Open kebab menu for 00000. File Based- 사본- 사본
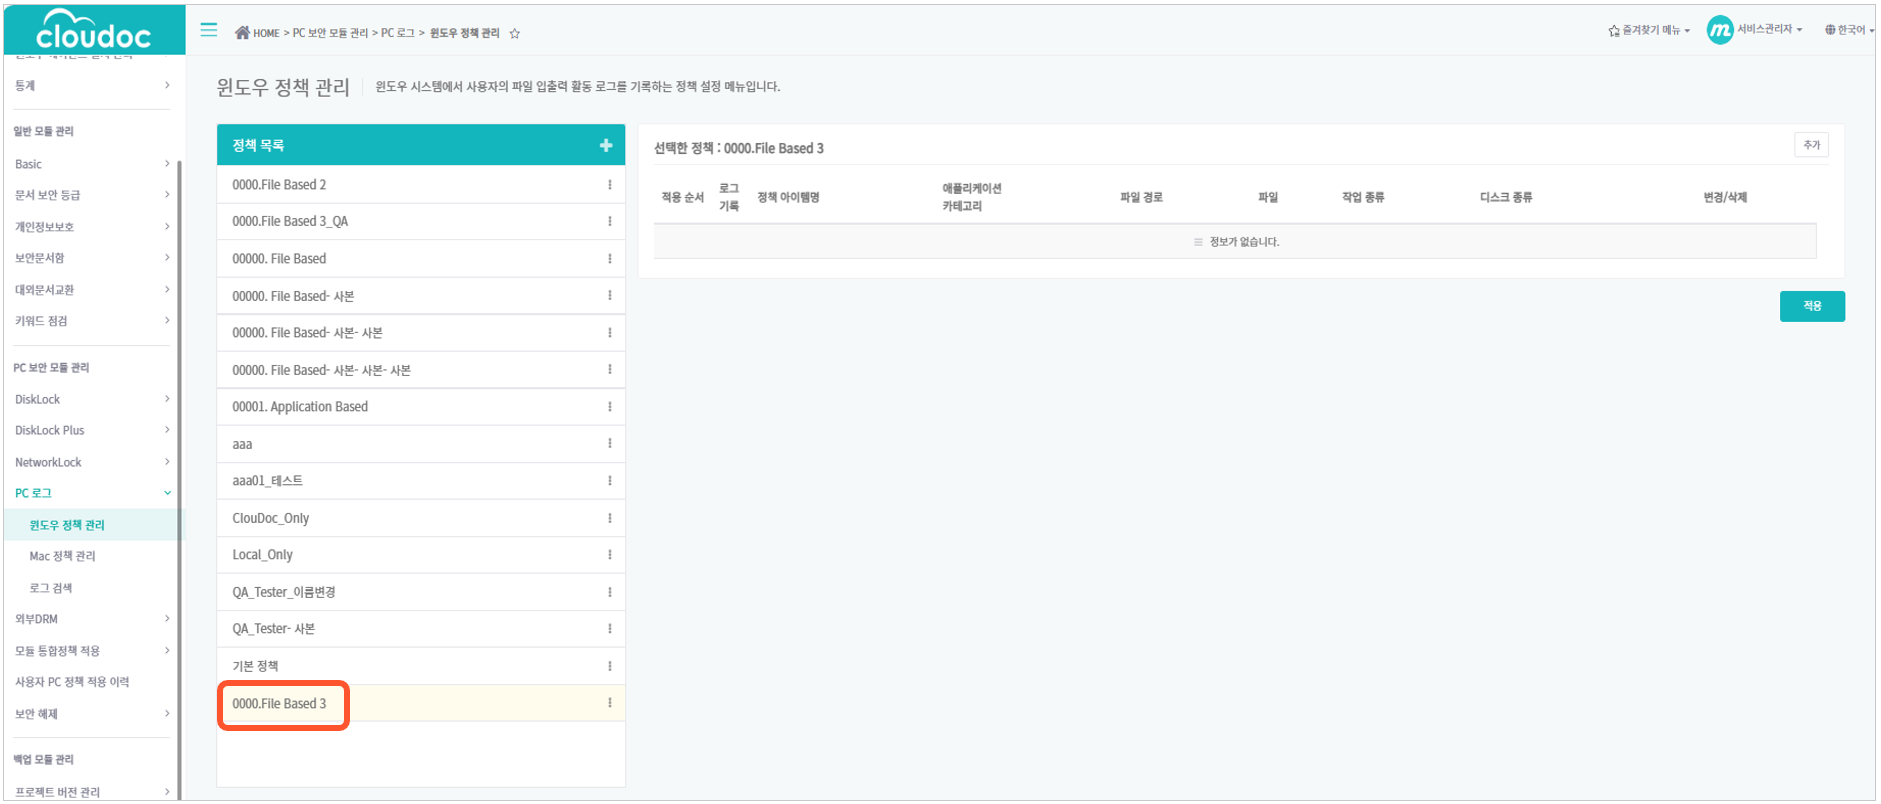This screenshot has height=804, width=1881. coord(610,333)
